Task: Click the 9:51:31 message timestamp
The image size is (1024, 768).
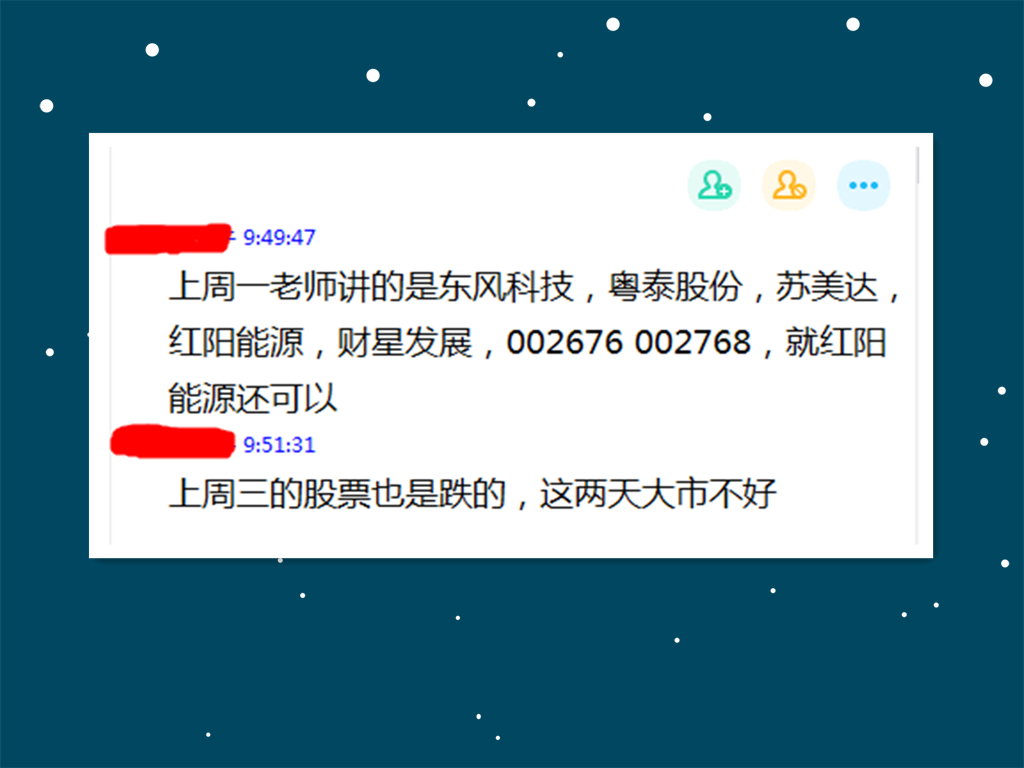Action: click(x=280, y=445)
